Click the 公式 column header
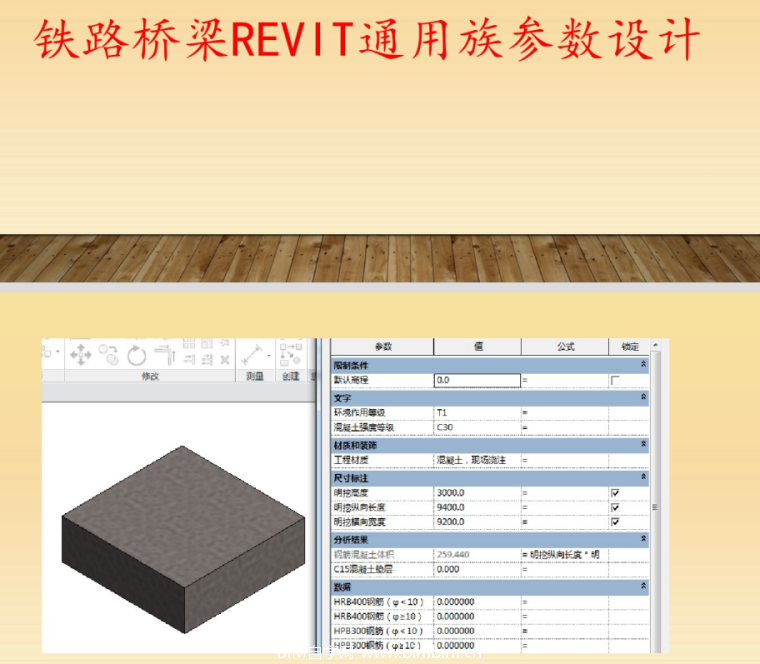Viewport: 760px width, 664px height. [565, 347]
